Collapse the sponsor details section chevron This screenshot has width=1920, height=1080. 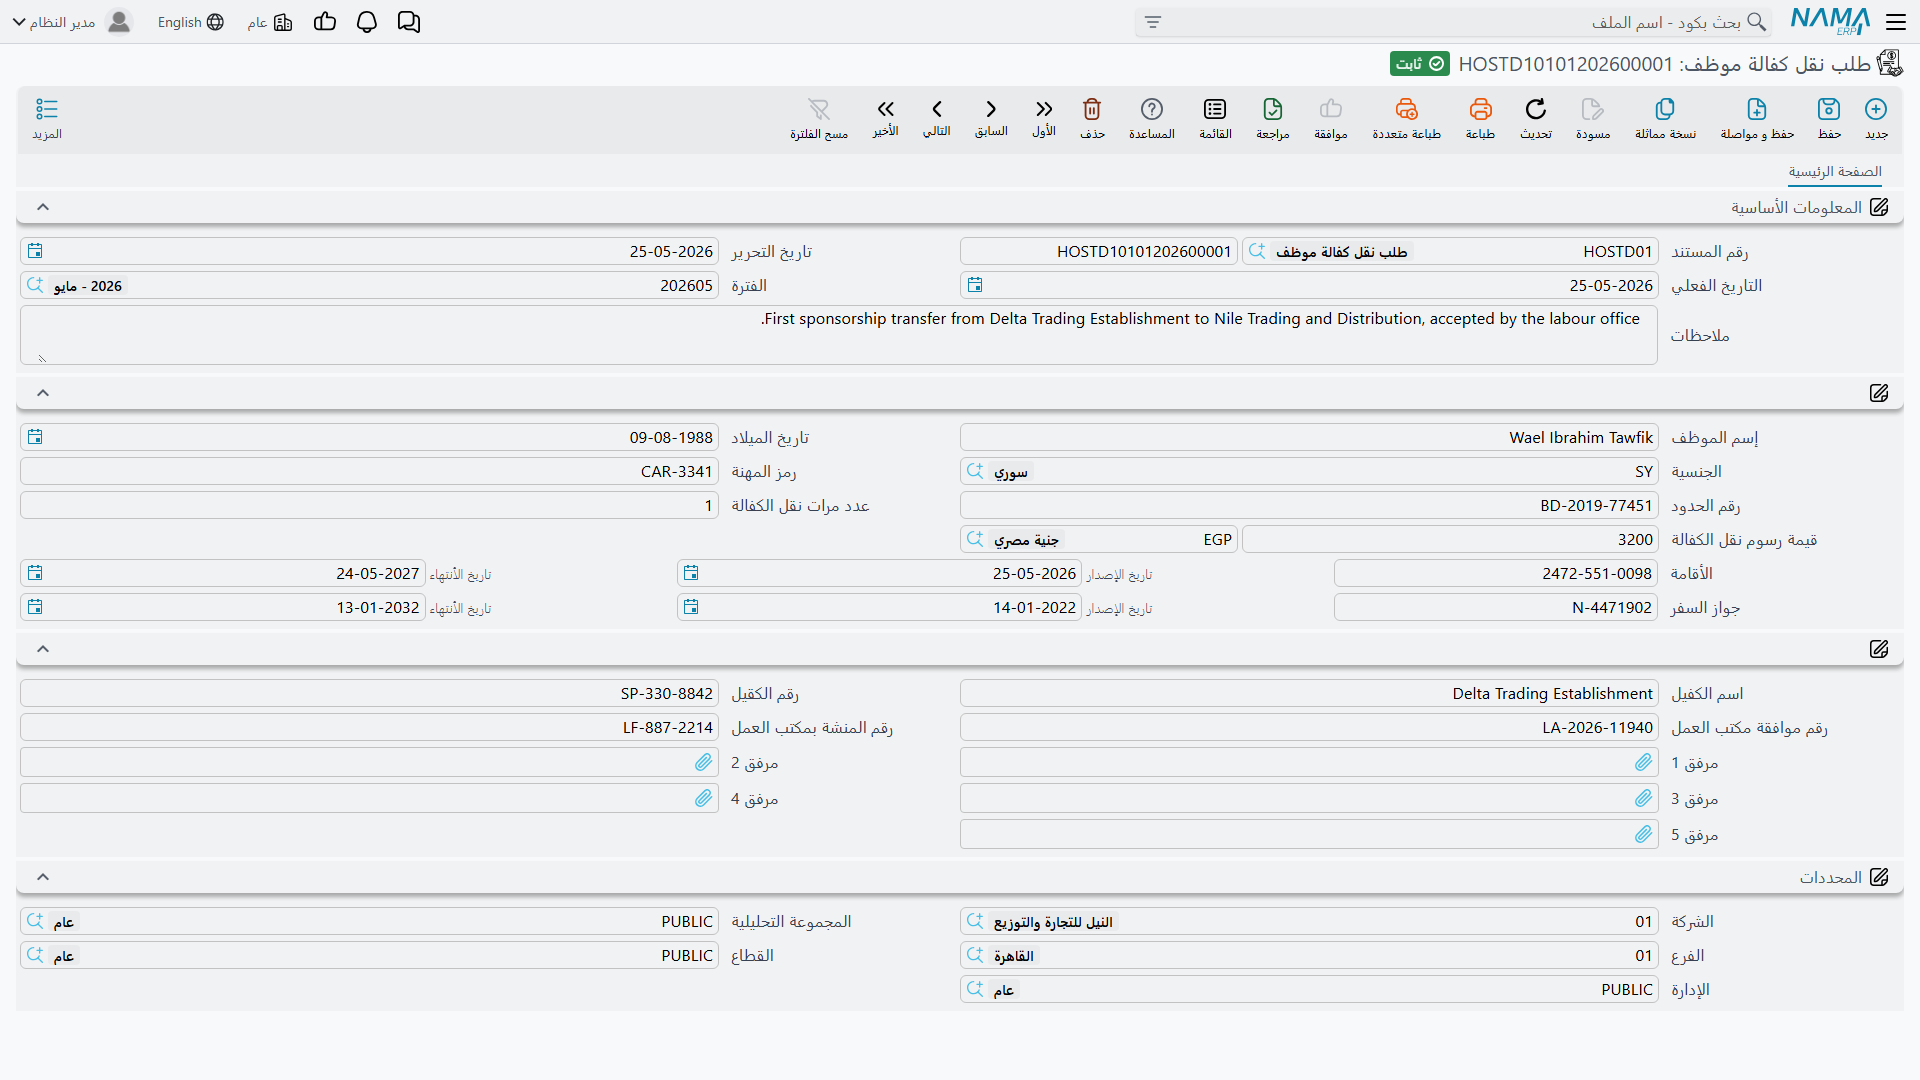pyautogui.click(x=43, y=649)
